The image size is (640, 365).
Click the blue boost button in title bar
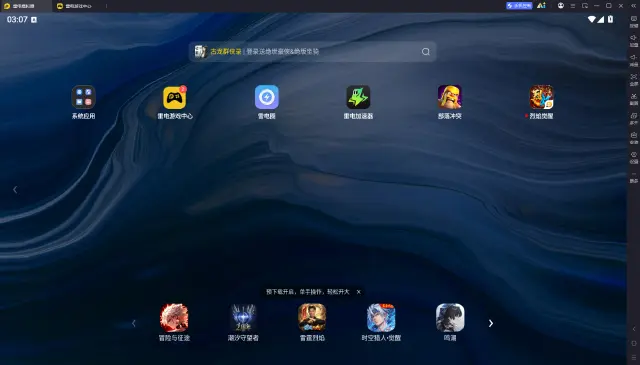tap(519, 6)
